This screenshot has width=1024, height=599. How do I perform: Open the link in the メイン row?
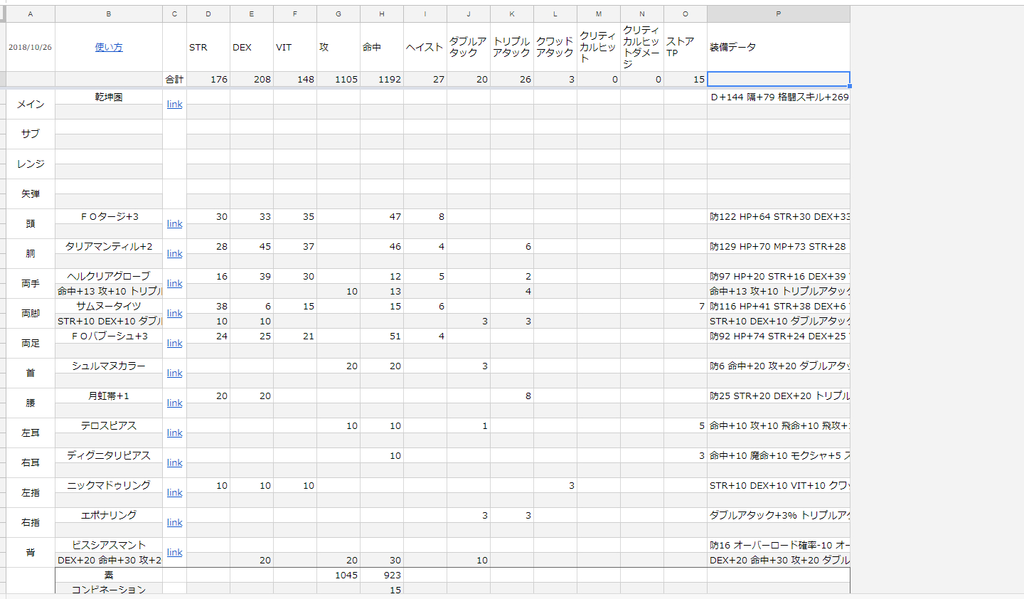pyautogui.click(x=174, y=104)
